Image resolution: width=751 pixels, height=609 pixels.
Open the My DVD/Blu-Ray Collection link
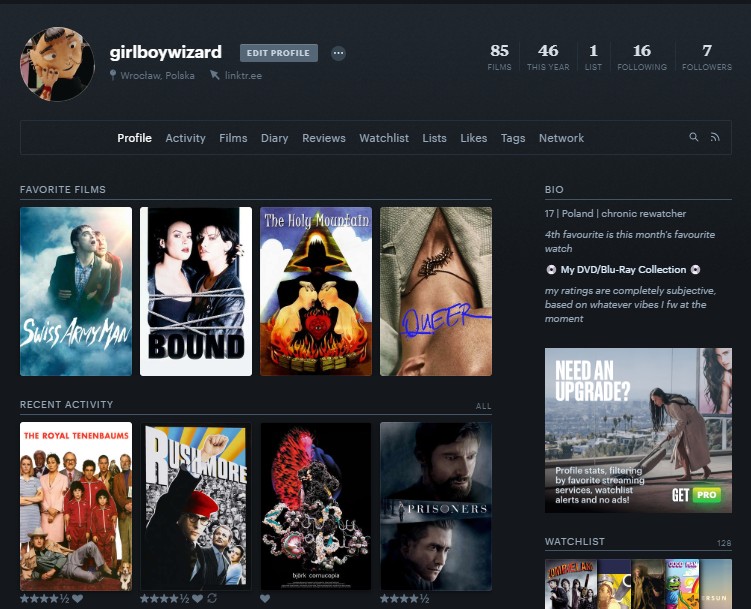(623, 270)
